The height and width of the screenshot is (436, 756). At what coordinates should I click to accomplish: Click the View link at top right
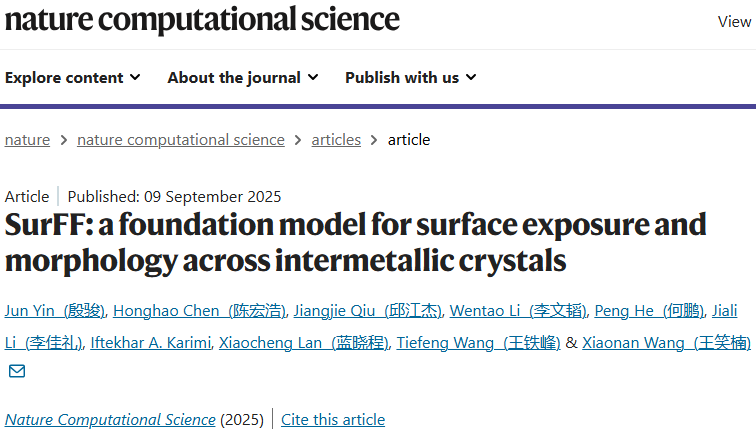733,22
